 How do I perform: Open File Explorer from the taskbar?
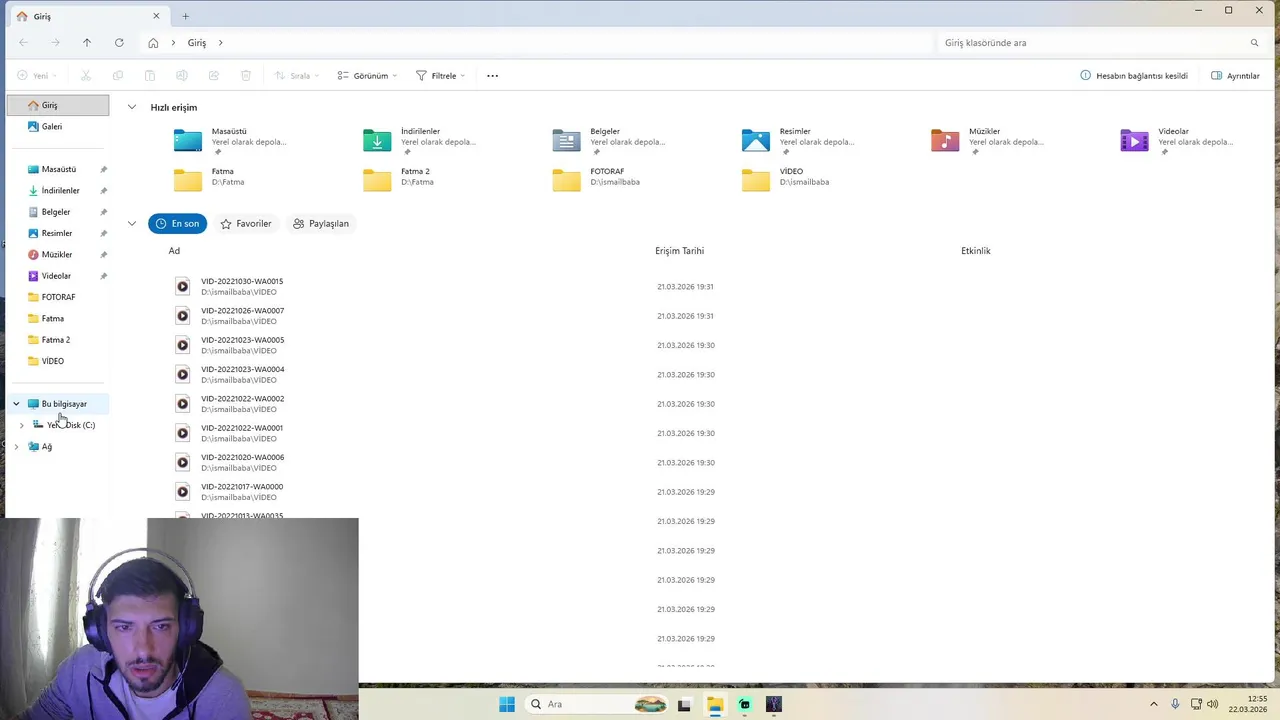tap(714, 704)
